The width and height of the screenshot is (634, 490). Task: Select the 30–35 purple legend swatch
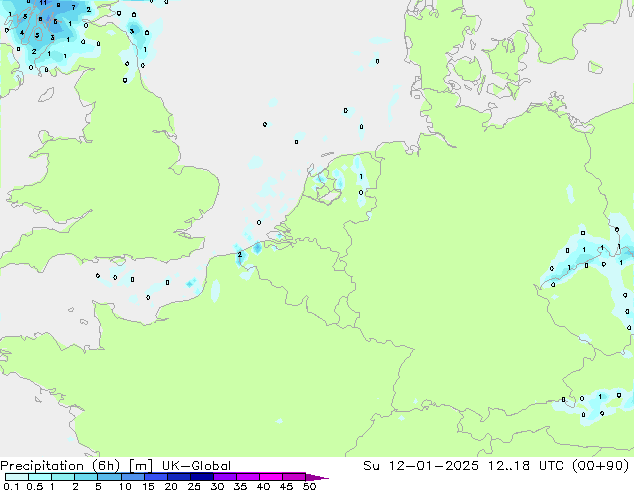tap(225, 477)
